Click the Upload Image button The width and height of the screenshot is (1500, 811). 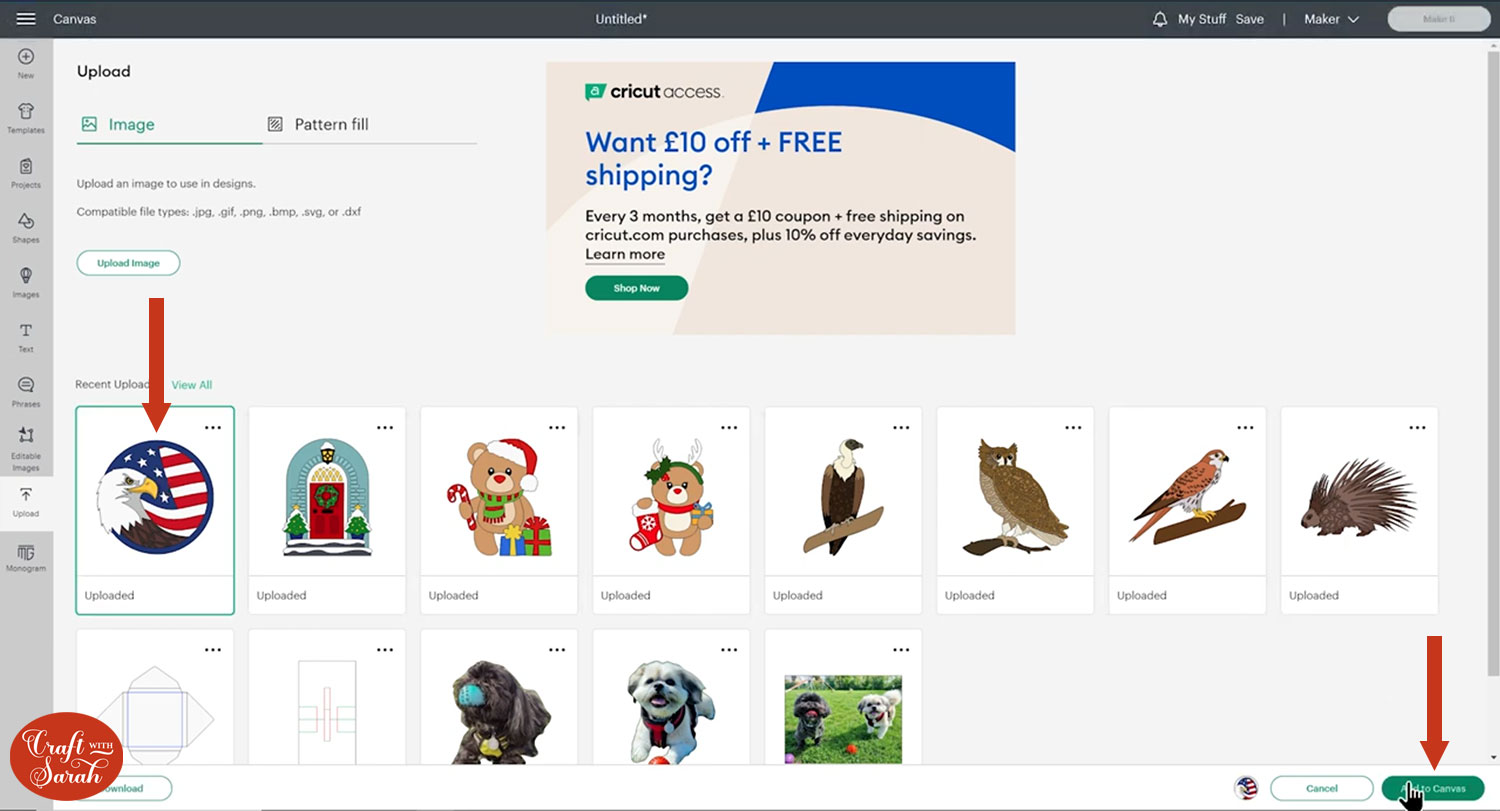click(x=128, y=263)
